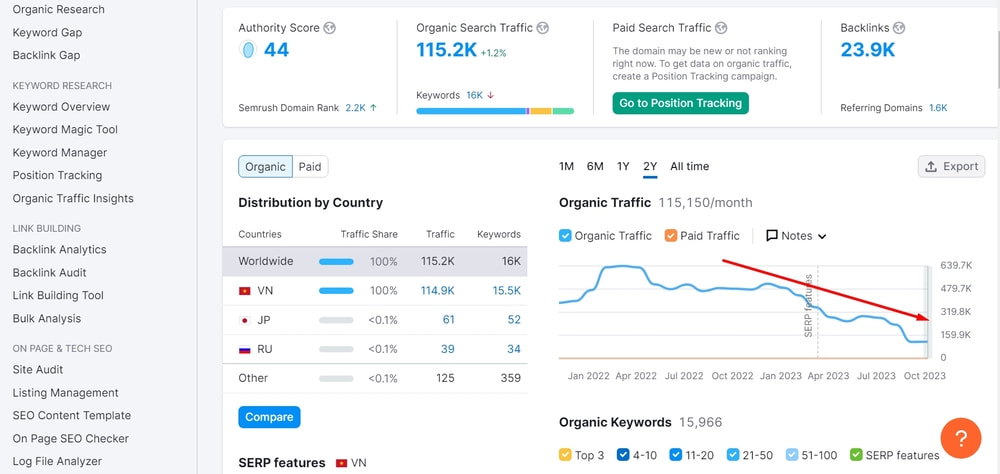Open Listing Management in the sidebar
Image resolution: width=1000 pixels, height=474 pixels.
tap(66, 393)
